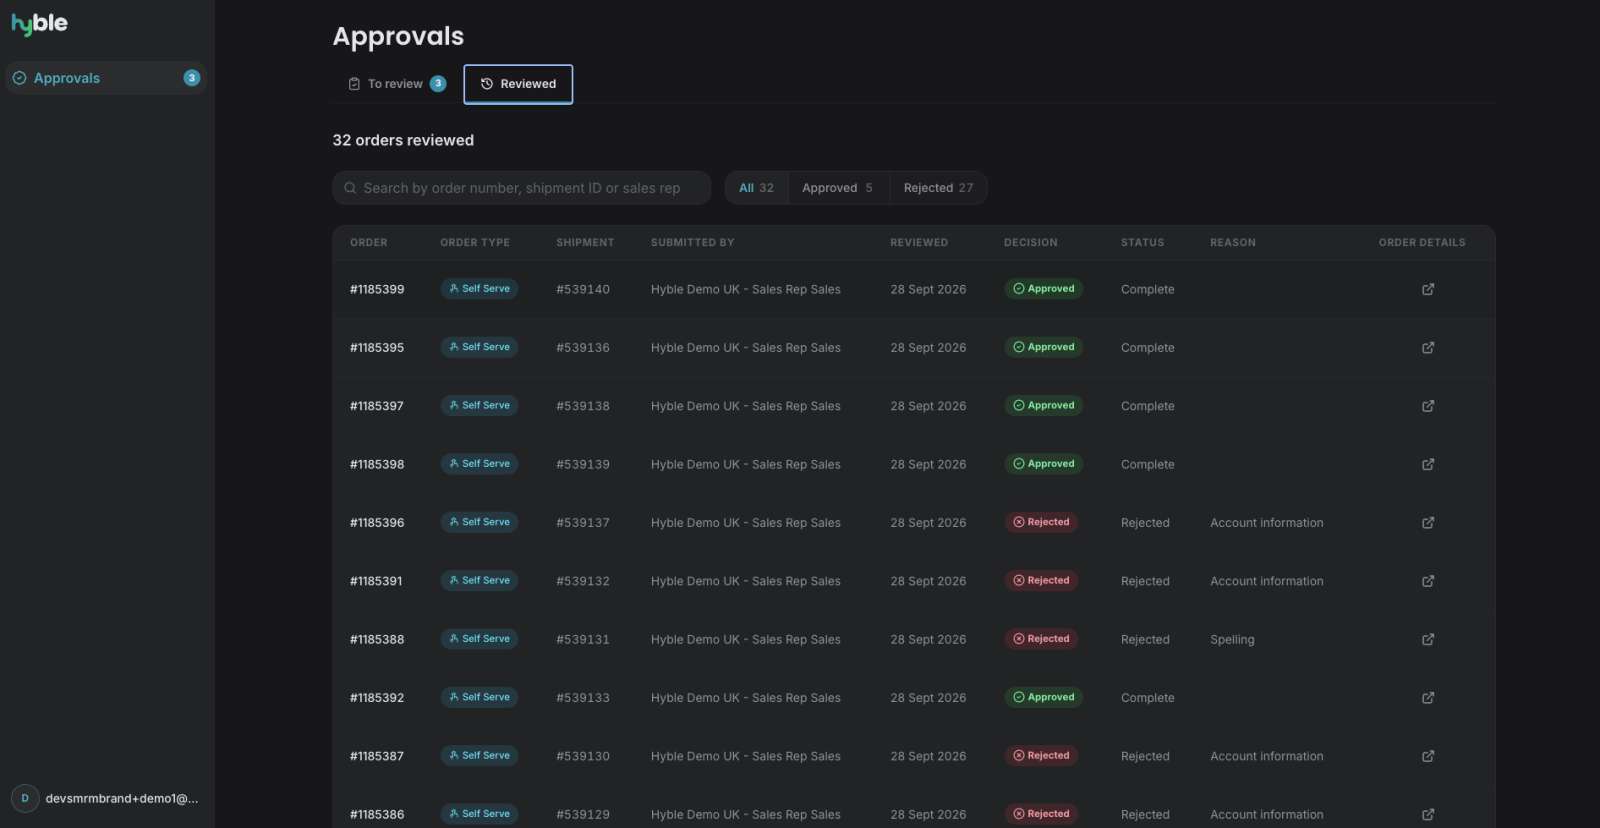Click the Reviewed column header
Viewport: 1600px width, 828px height.
click(919, 243)
